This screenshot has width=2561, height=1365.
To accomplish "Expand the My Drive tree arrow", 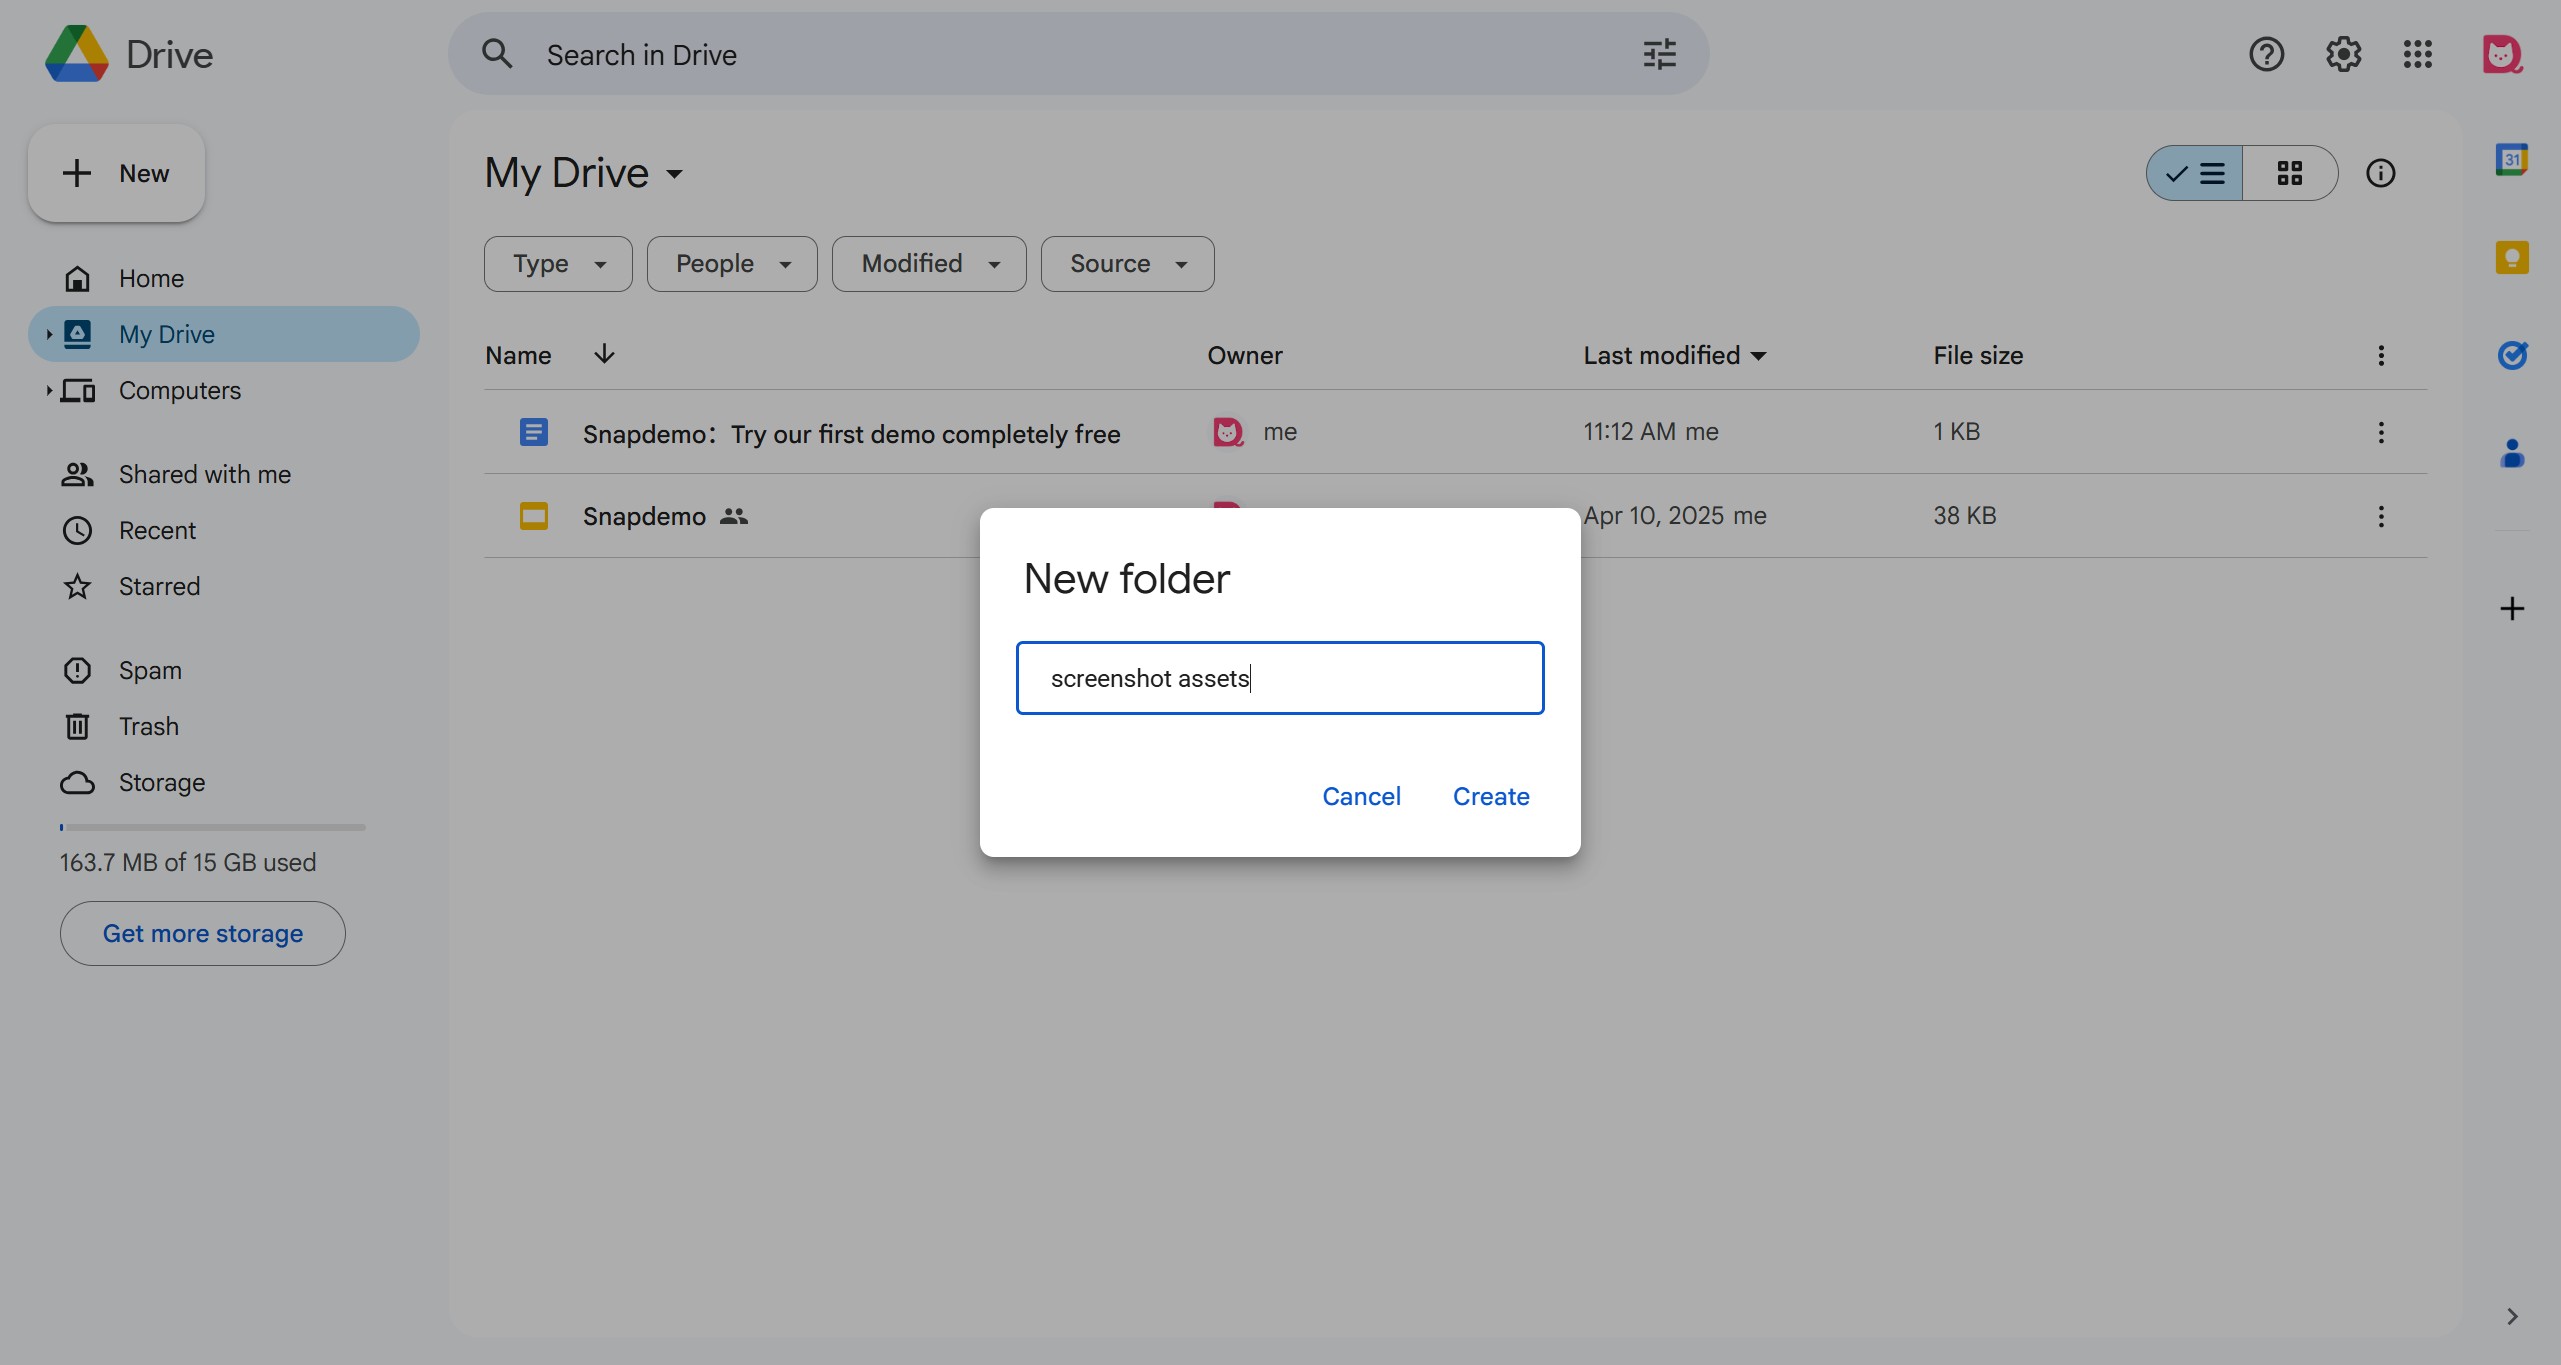I will point(48,334).
